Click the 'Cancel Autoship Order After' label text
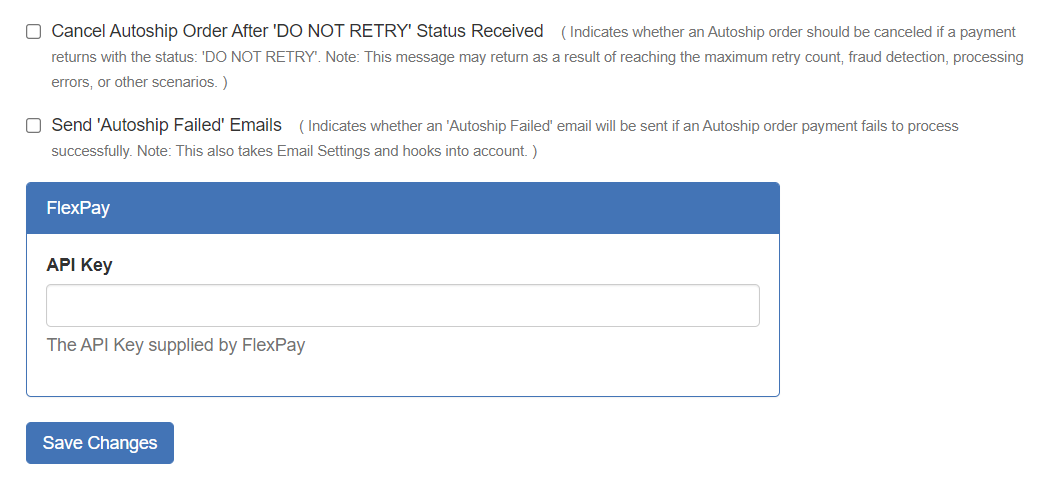1050x493 pixels. tap(160, 31)
